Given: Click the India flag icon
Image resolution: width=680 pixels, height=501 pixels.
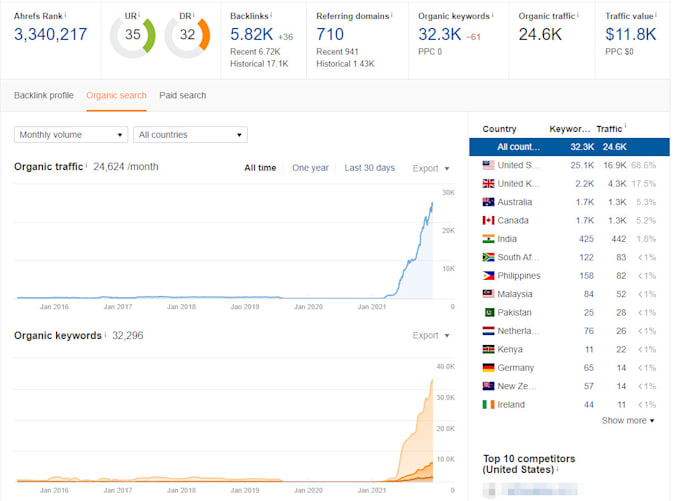Looking at the screenshot, I should [488, 239].
